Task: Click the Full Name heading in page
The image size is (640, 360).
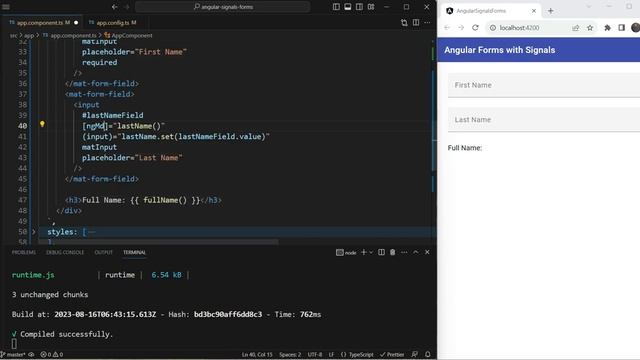Action: pyautogui.click(x=464, y=148)
